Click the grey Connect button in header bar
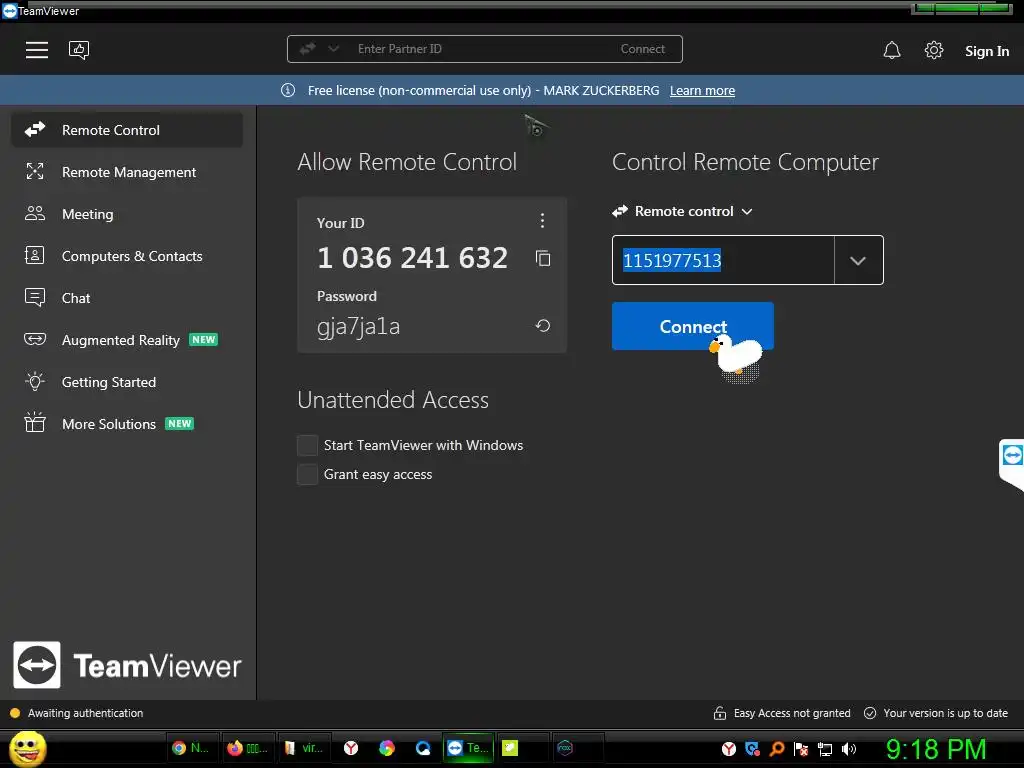This screenshot has width=1024, height=768. pyautogui.click(x=642, y=49)
